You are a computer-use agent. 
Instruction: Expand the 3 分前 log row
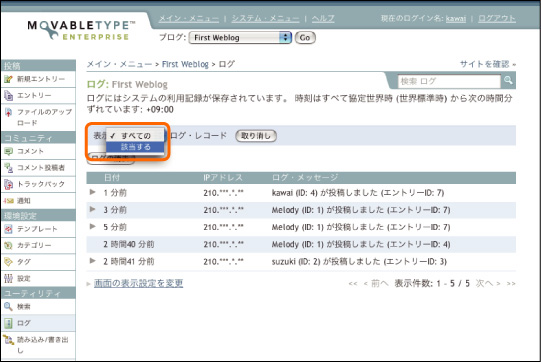92,209
